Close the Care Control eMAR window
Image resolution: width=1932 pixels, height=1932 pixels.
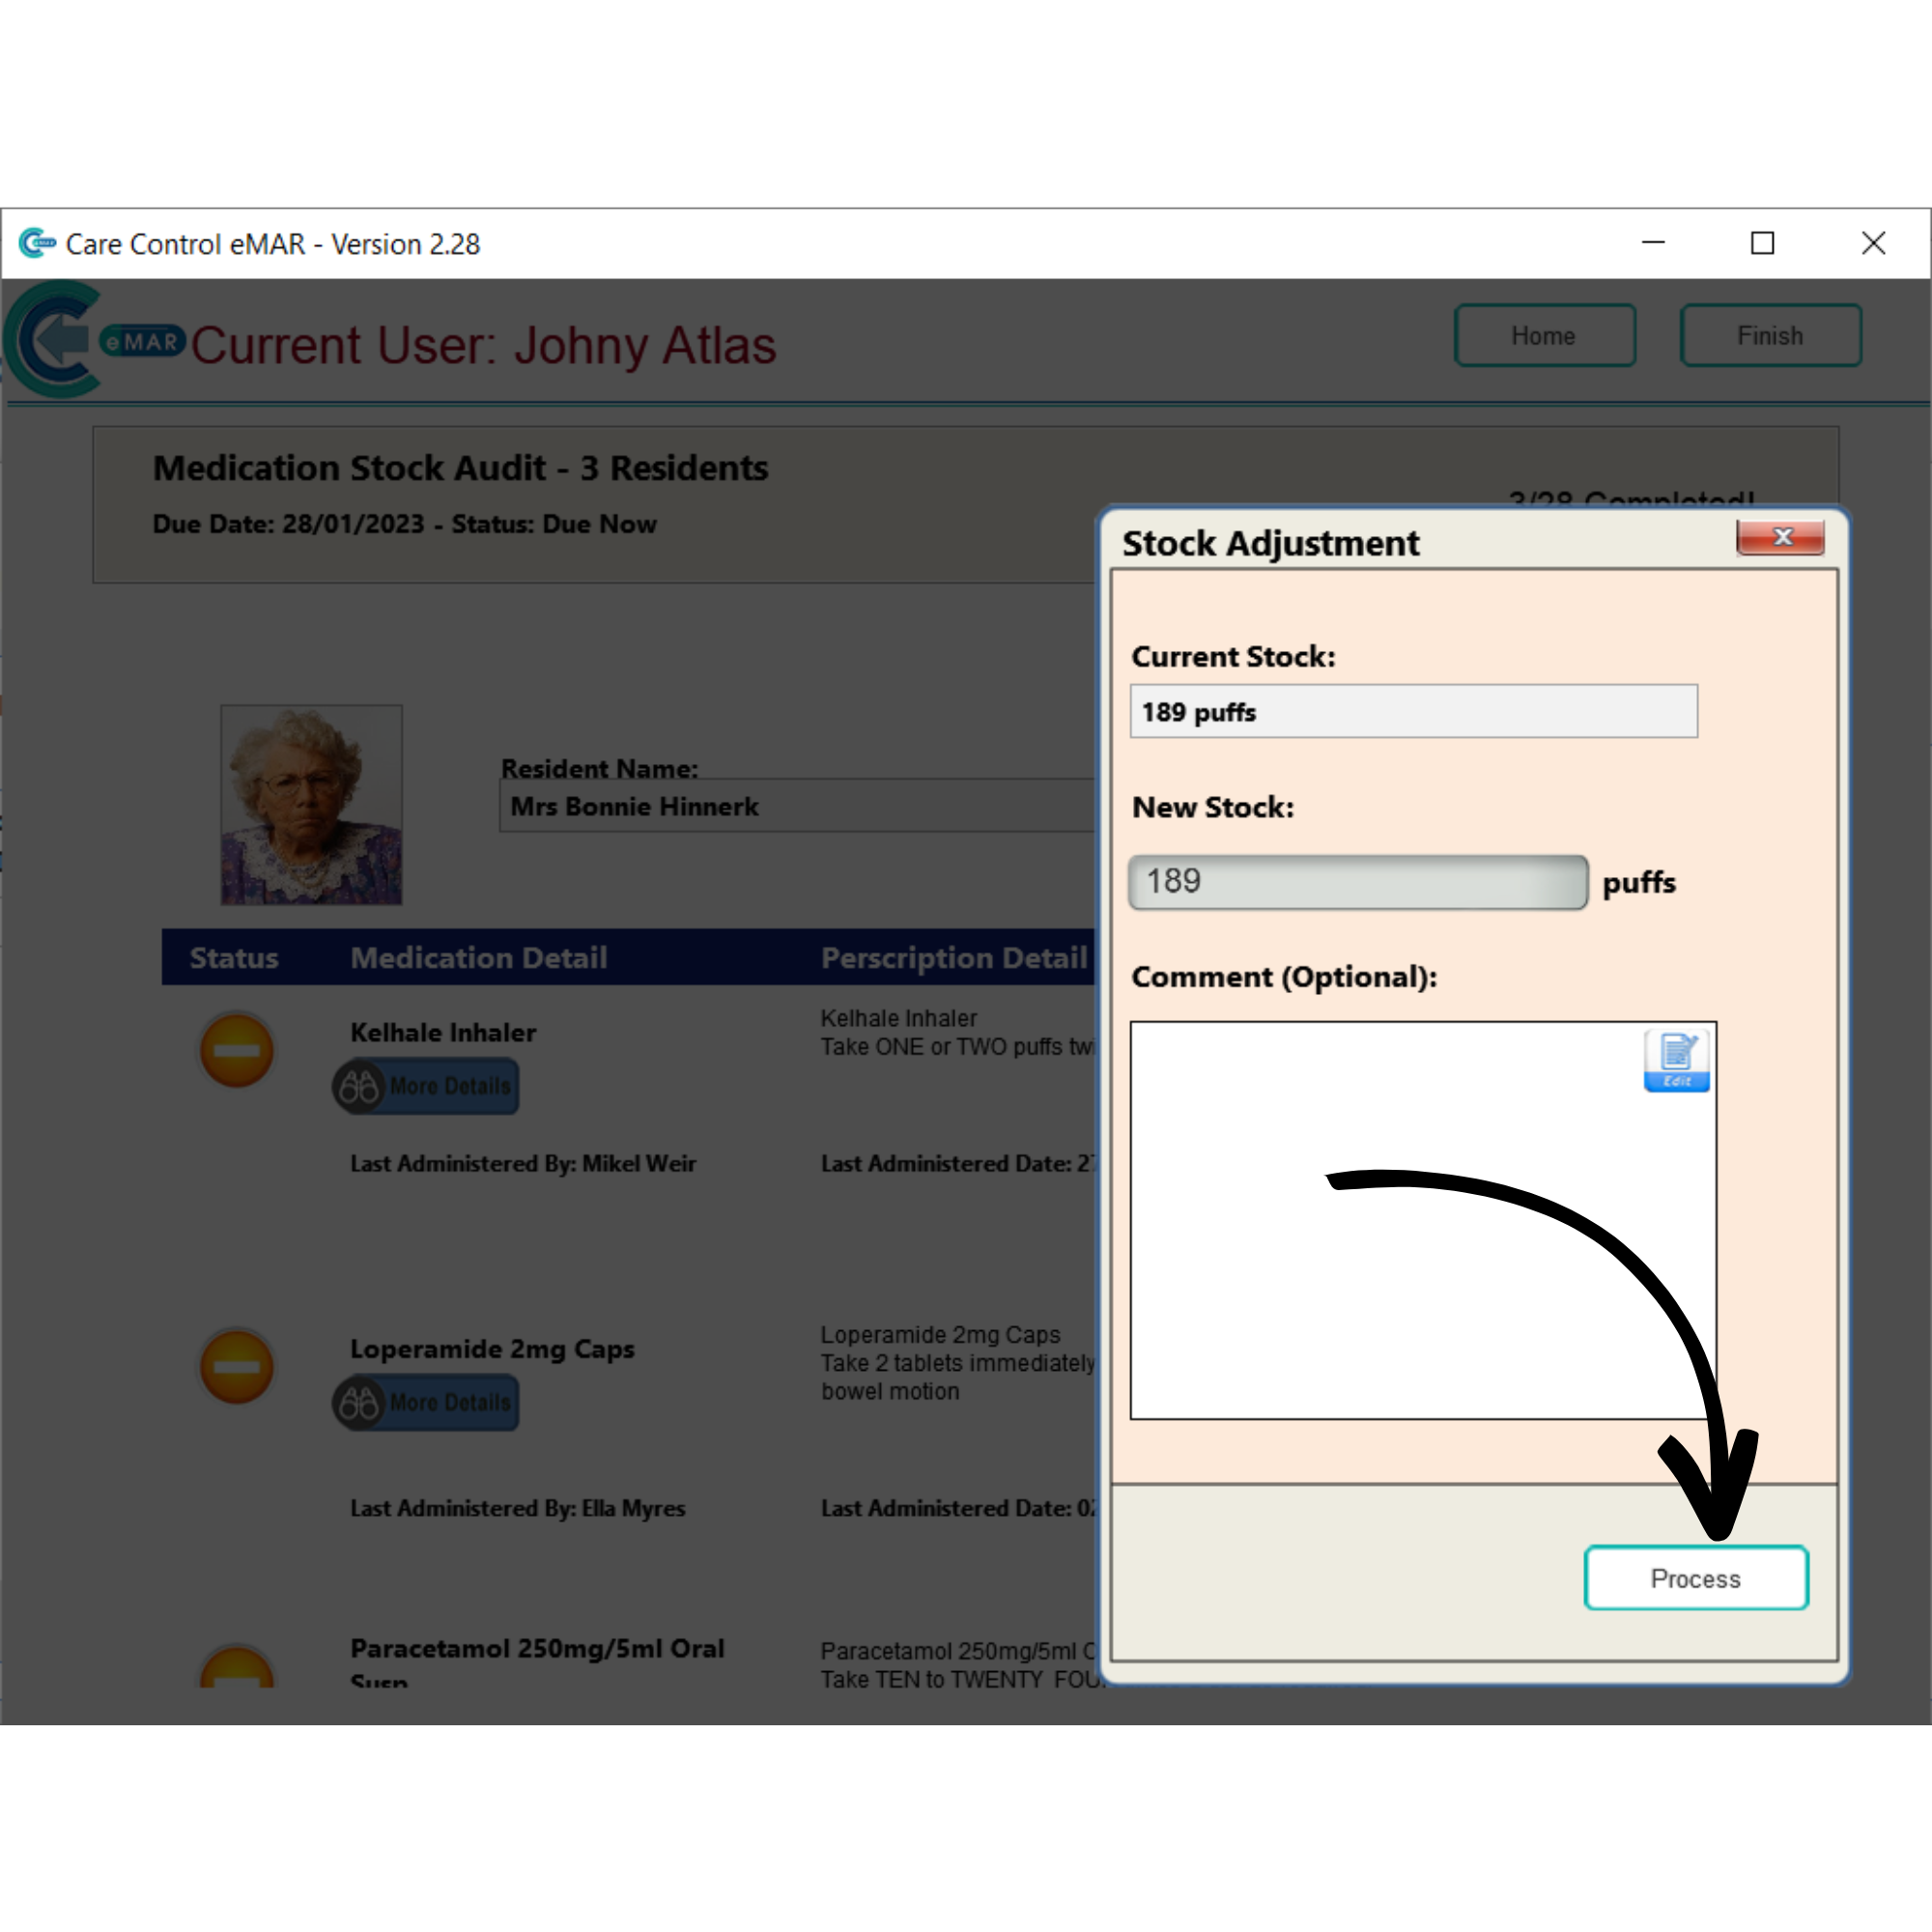click(x=1873, y=243)
